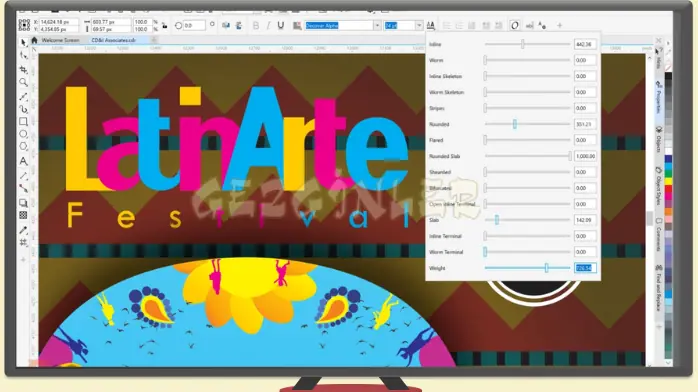The image size is (698, 392).
Task: Select the Connector tool
Action: pos(24,189)
